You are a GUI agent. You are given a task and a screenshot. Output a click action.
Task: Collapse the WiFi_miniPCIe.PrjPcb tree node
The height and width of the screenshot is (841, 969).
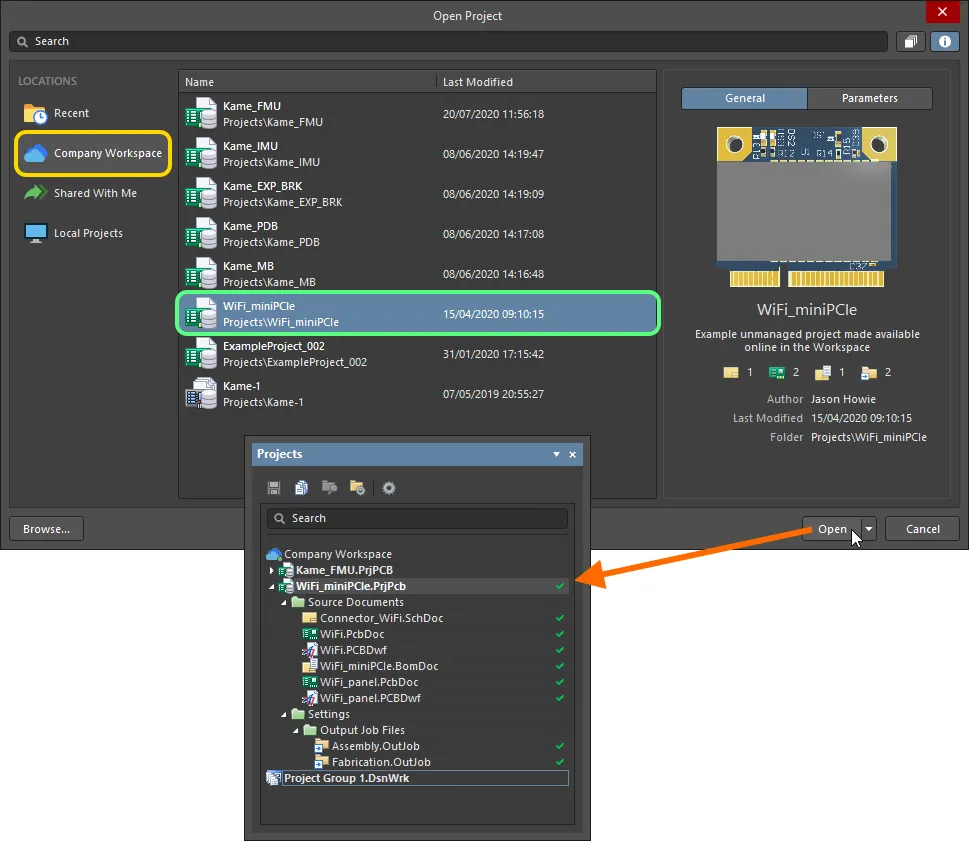[x=271, y=586]
